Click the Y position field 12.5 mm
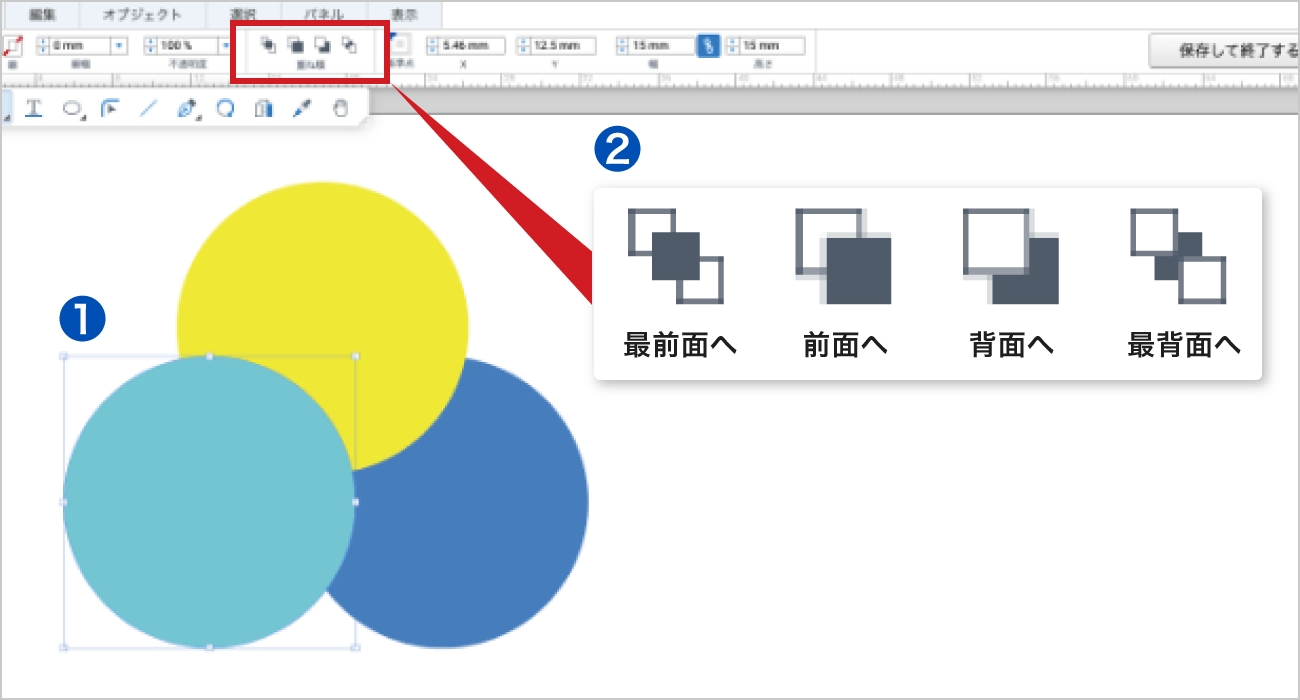This screenshot has width=1300, height=700. pyautogui.click(x=563, y=46)
